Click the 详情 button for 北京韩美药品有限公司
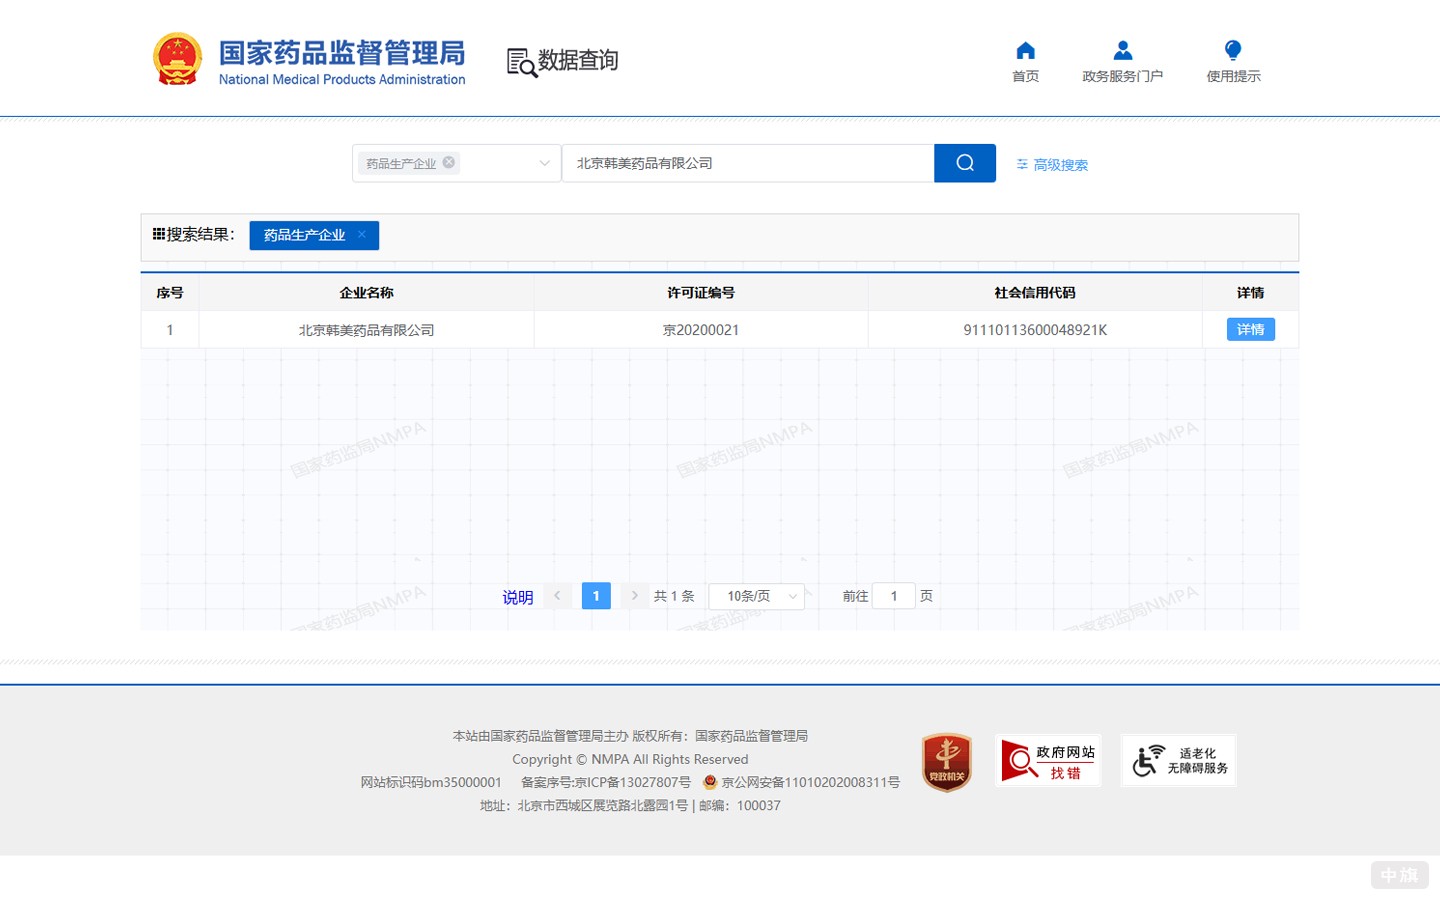 click(x=1250, y=330)
